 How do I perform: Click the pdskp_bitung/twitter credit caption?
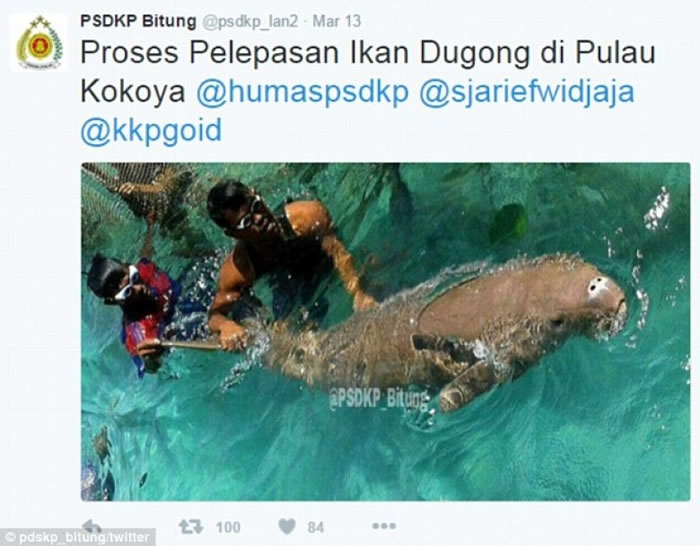tap(78, 537)
